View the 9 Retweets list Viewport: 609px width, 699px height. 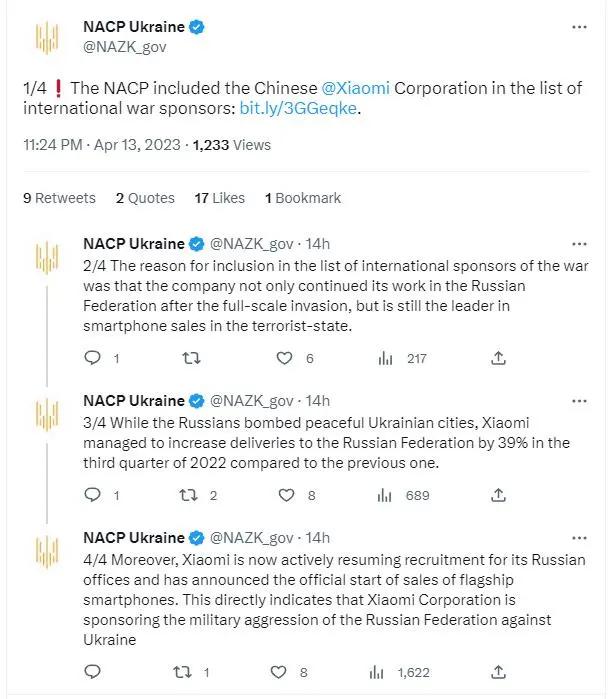tap(59, 198)
